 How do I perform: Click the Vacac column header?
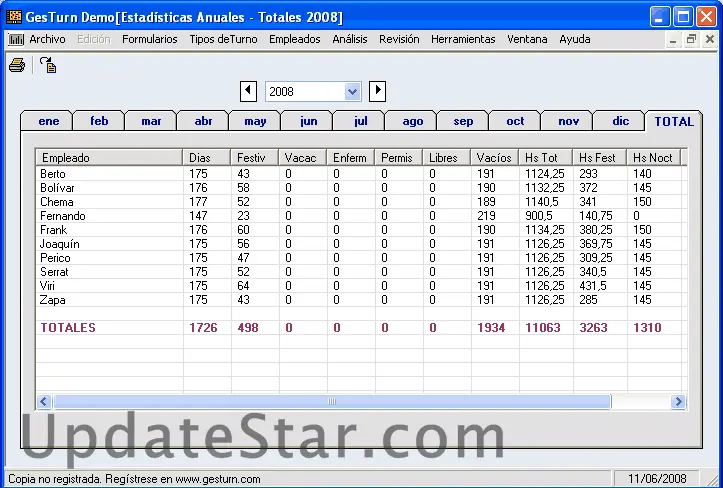302,158
